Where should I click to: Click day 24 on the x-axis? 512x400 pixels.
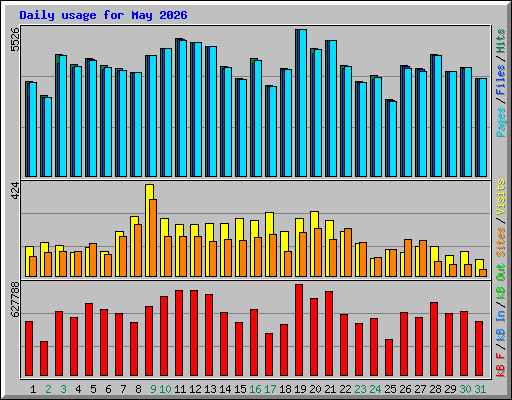[x=375, y=389]
